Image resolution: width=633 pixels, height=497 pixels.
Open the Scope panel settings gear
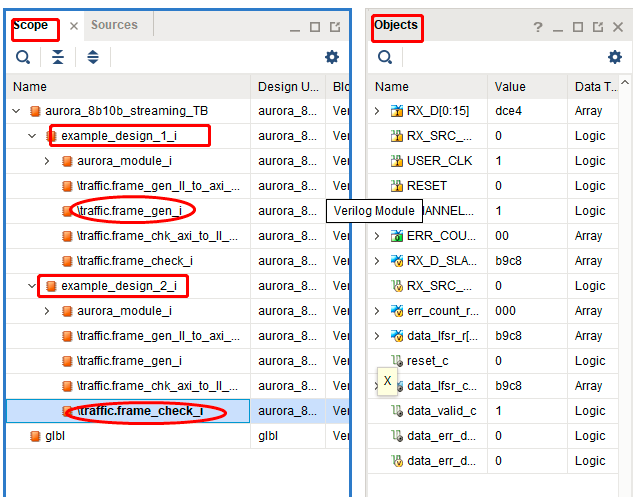point(332,57)
